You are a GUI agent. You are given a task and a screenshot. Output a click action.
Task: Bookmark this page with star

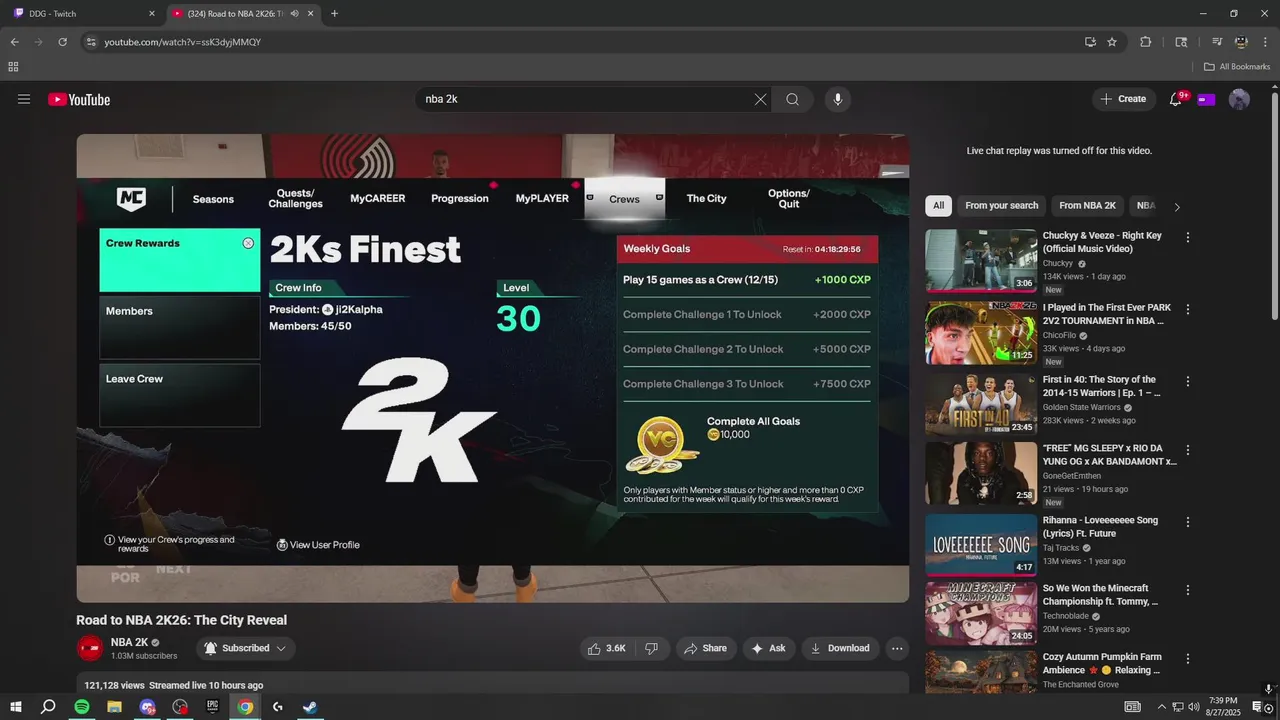[x=1112, y=42]
